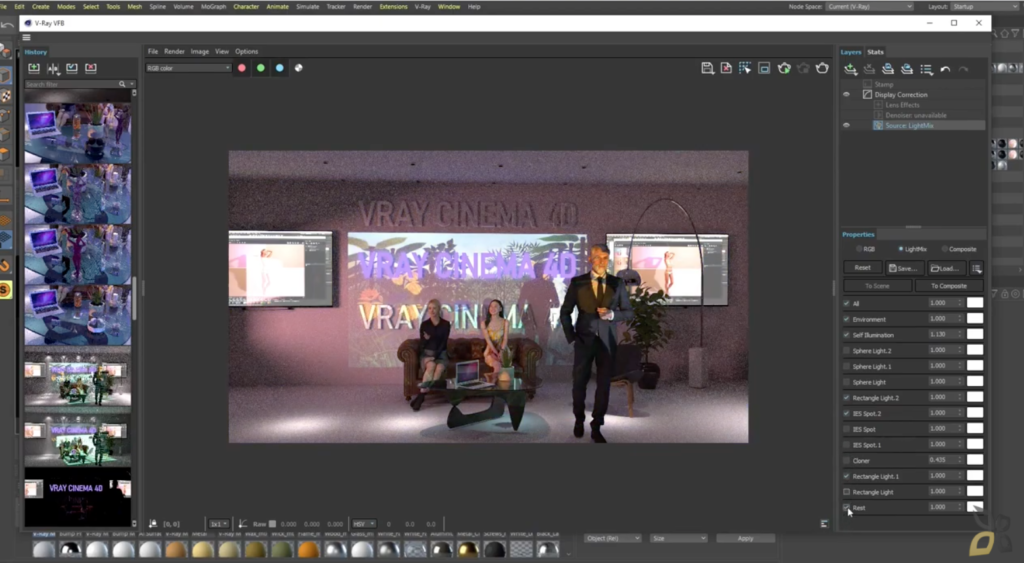The image size is (1024, 563).
Task: Select the RGB radio button
Action: pos(859,249)
